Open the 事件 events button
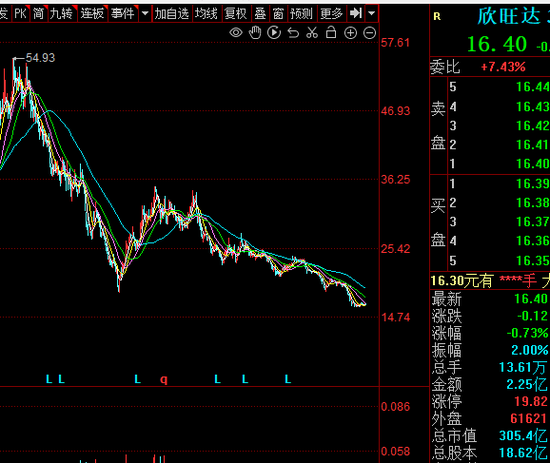Screen dimensions: 550x463 (x=123, y=14)
